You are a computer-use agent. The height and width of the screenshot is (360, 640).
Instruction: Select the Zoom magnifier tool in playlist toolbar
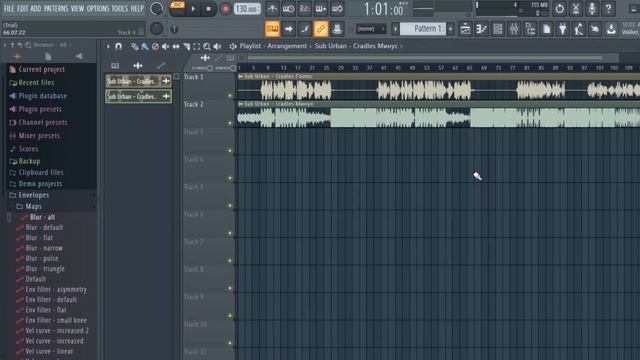coord(207,47)
